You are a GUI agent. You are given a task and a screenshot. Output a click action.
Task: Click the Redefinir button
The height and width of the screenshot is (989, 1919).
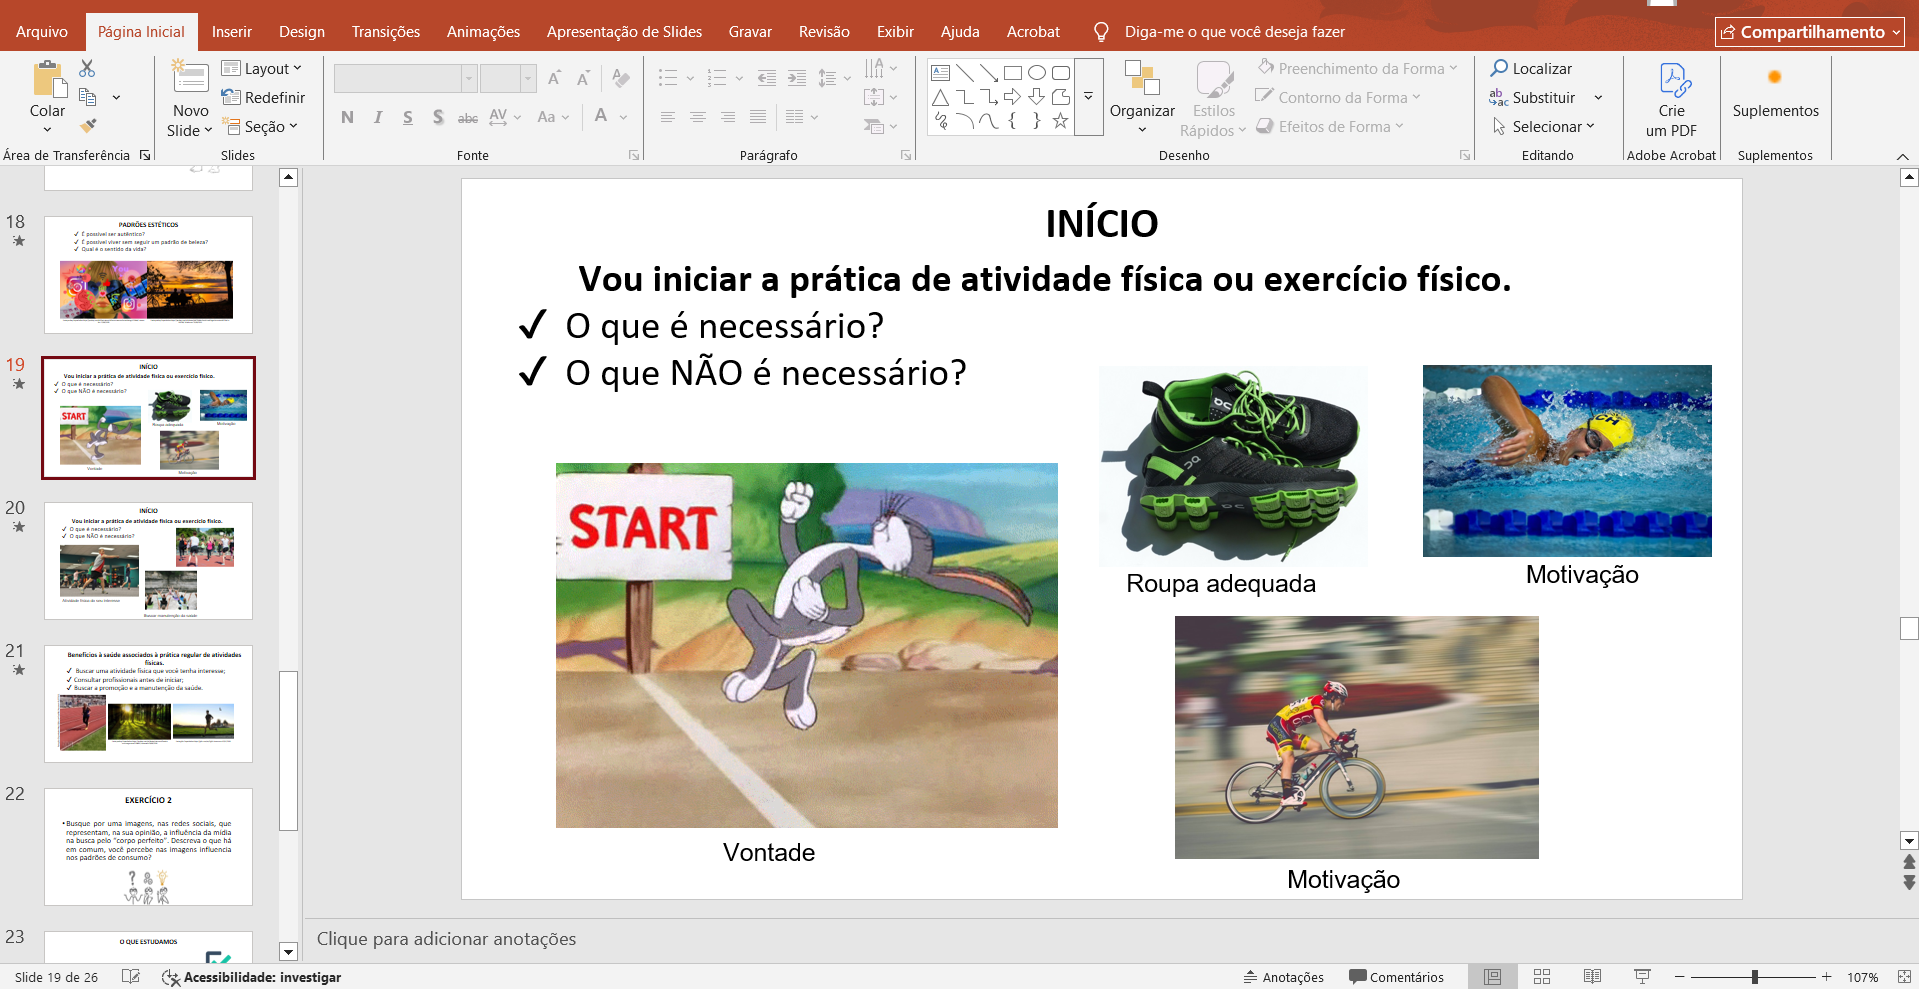pos(263,97)
